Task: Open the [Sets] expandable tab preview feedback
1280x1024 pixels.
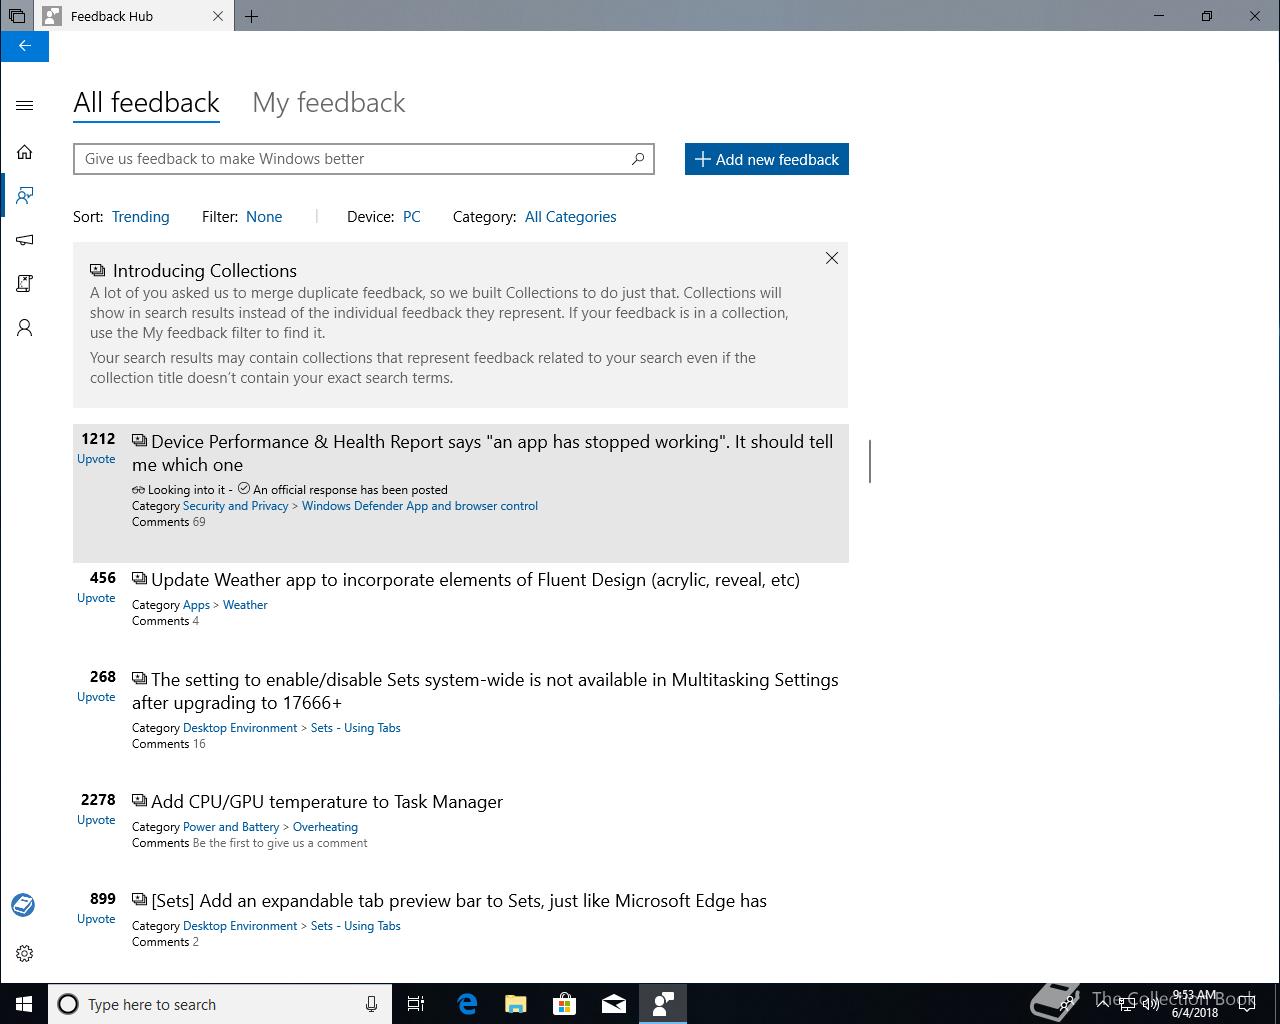Action: point(459,901)
